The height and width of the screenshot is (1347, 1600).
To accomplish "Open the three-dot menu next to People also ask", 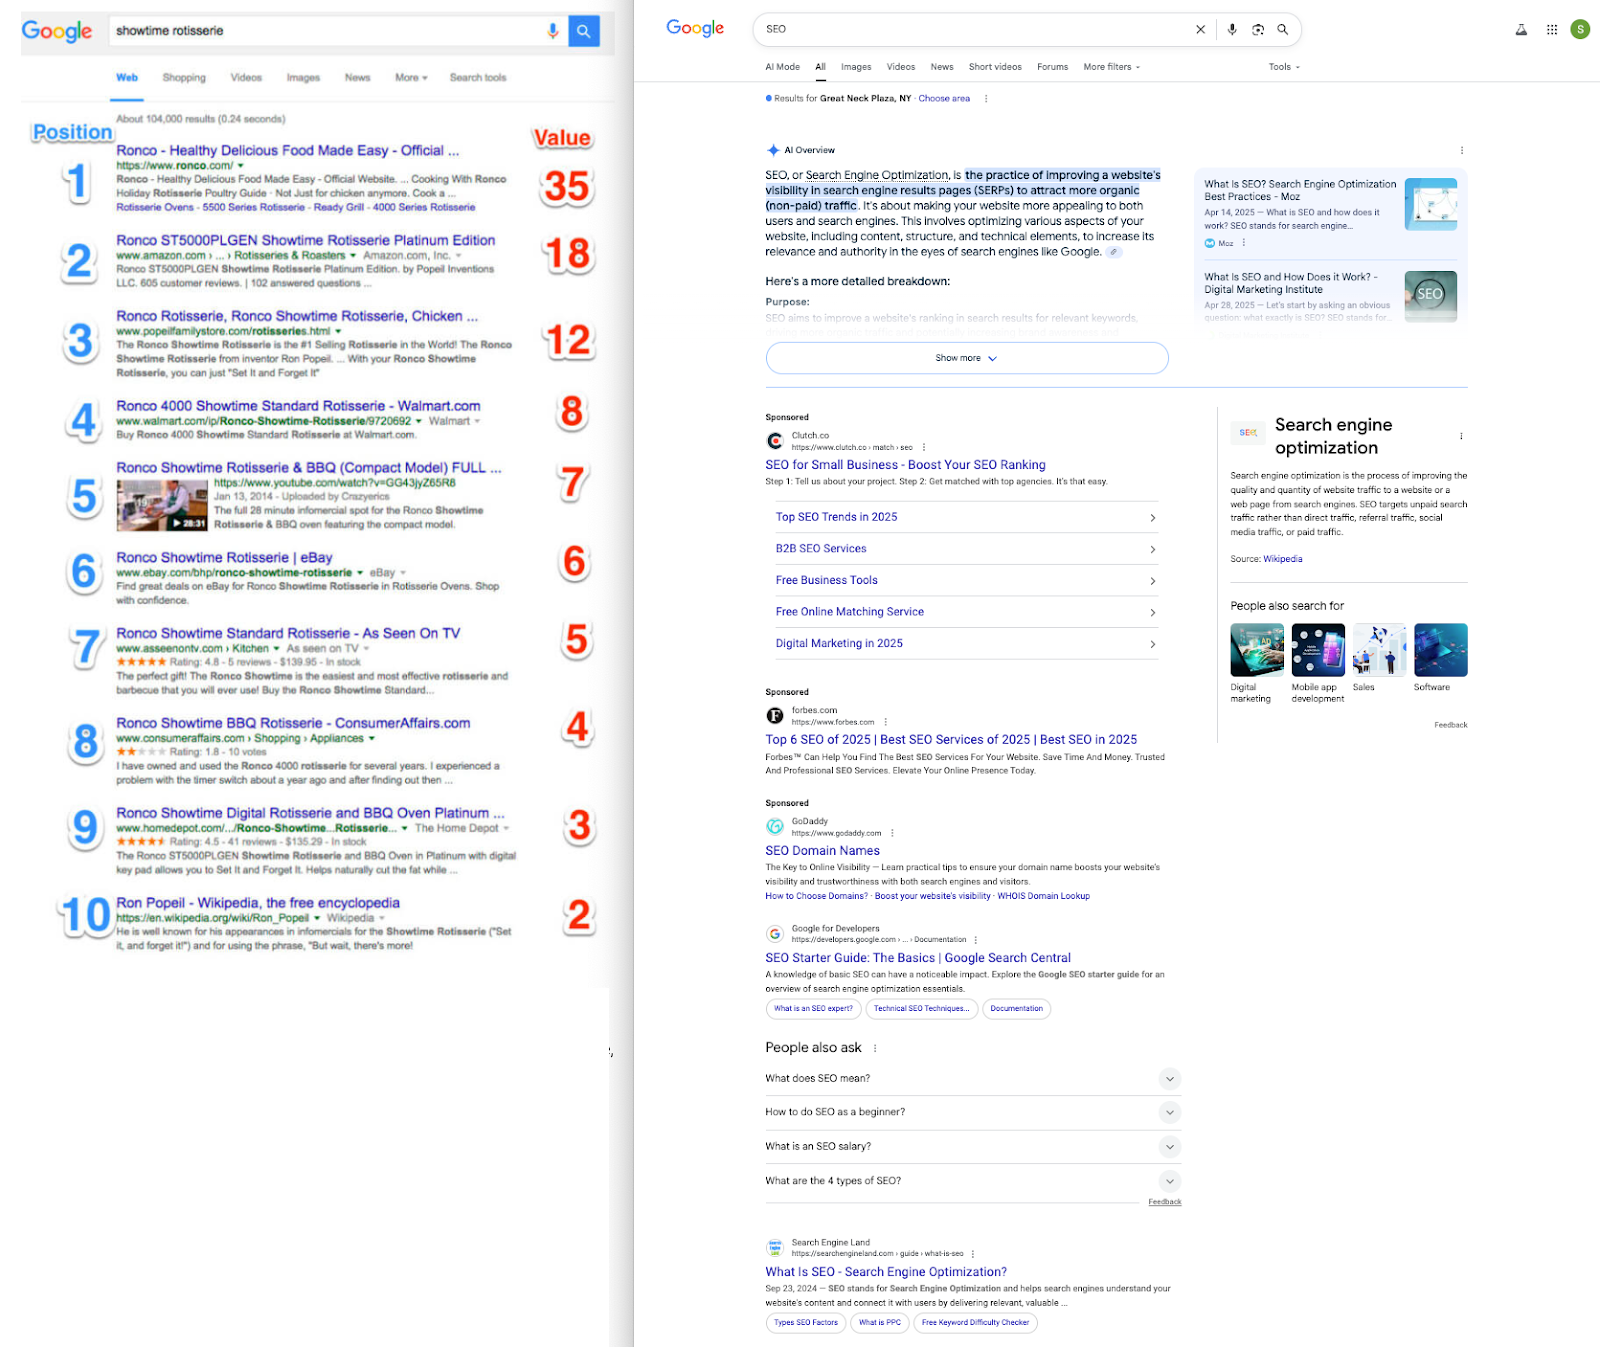I will click(x=875, y=1048).
